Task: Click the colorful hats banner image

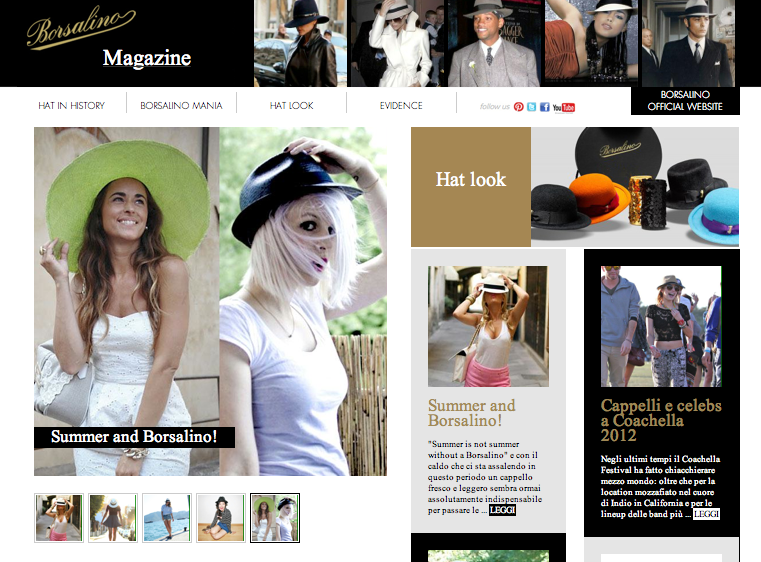Action: 635,187
